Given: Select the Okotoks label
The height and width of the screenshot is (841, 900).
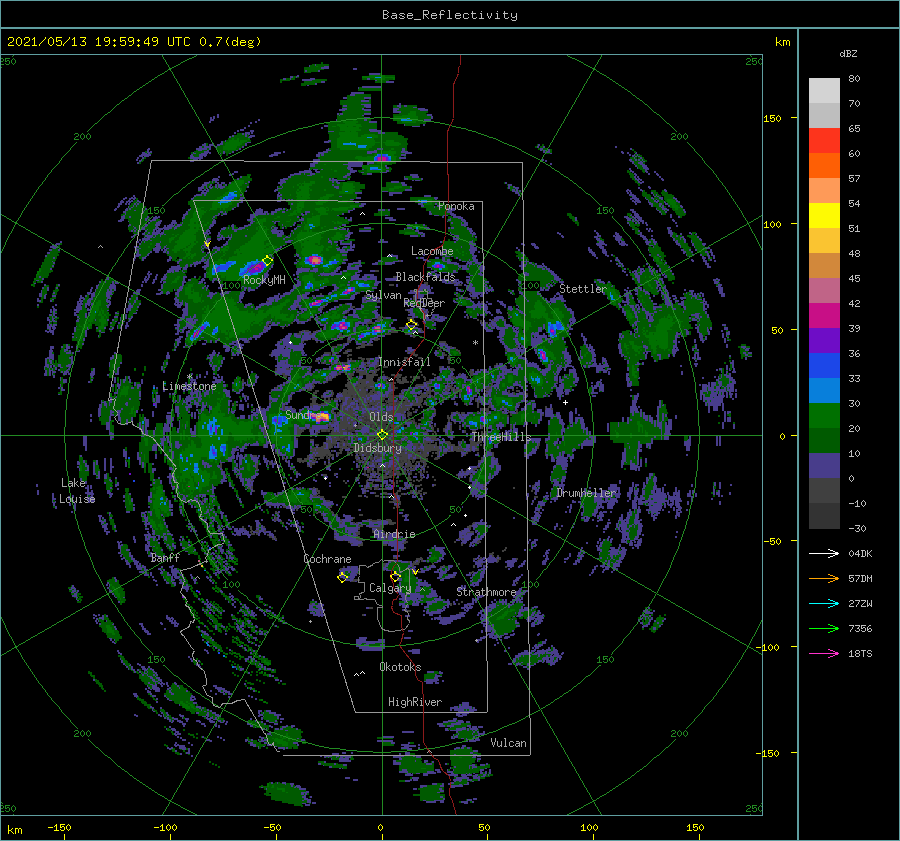Looking at the screenshot, I should coord(400,667).
